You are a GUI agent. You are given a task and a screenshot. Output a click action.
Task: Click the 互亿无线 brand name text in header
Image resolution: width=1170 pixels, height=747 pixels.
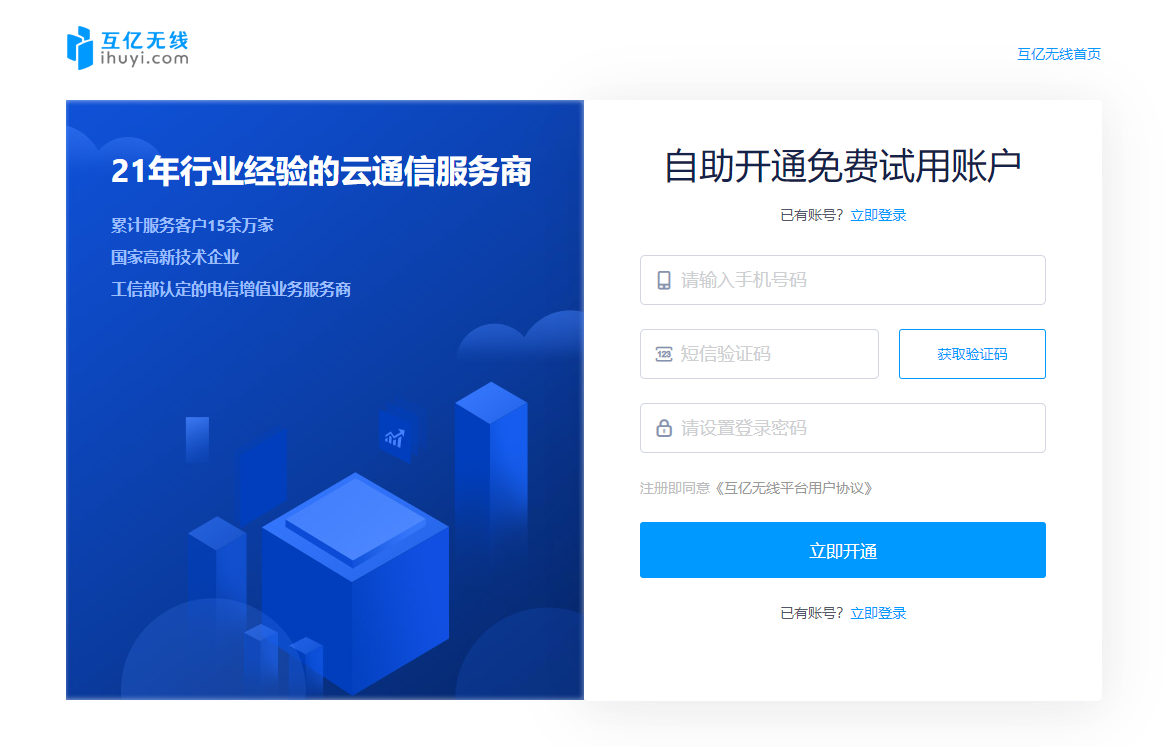(145, 40)
